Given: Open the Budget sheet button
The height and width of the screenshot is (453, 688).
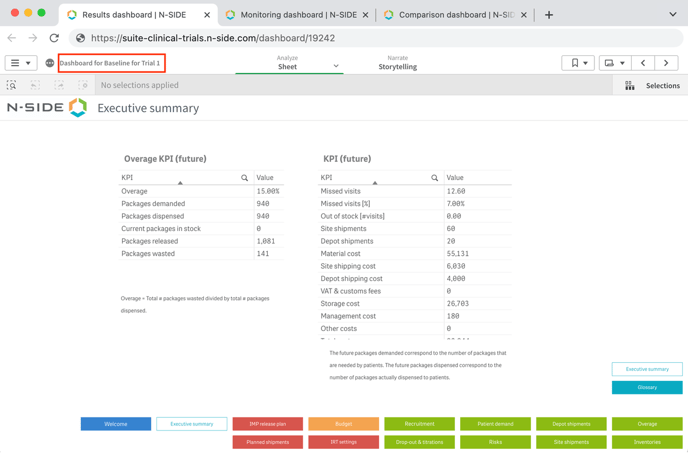Looking at the screenshot, I should click(343, 424).
